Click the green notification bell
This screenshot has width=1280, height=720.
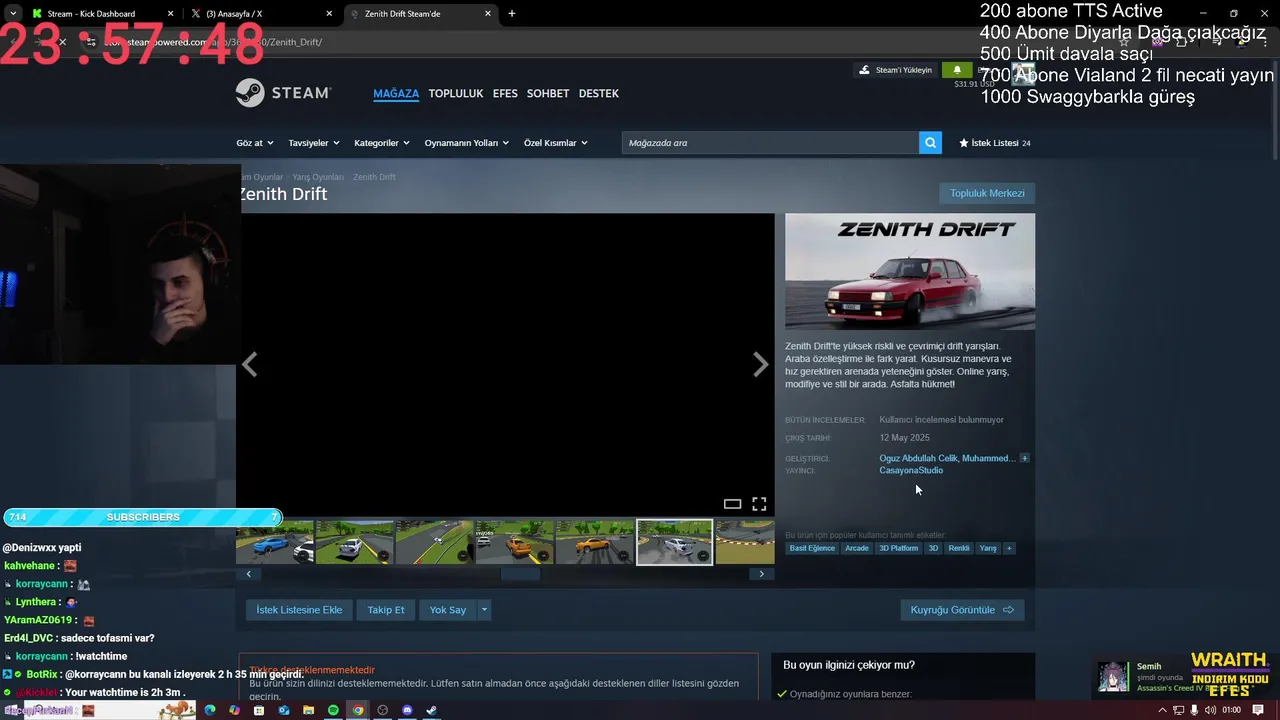click(x=957, y=70)
